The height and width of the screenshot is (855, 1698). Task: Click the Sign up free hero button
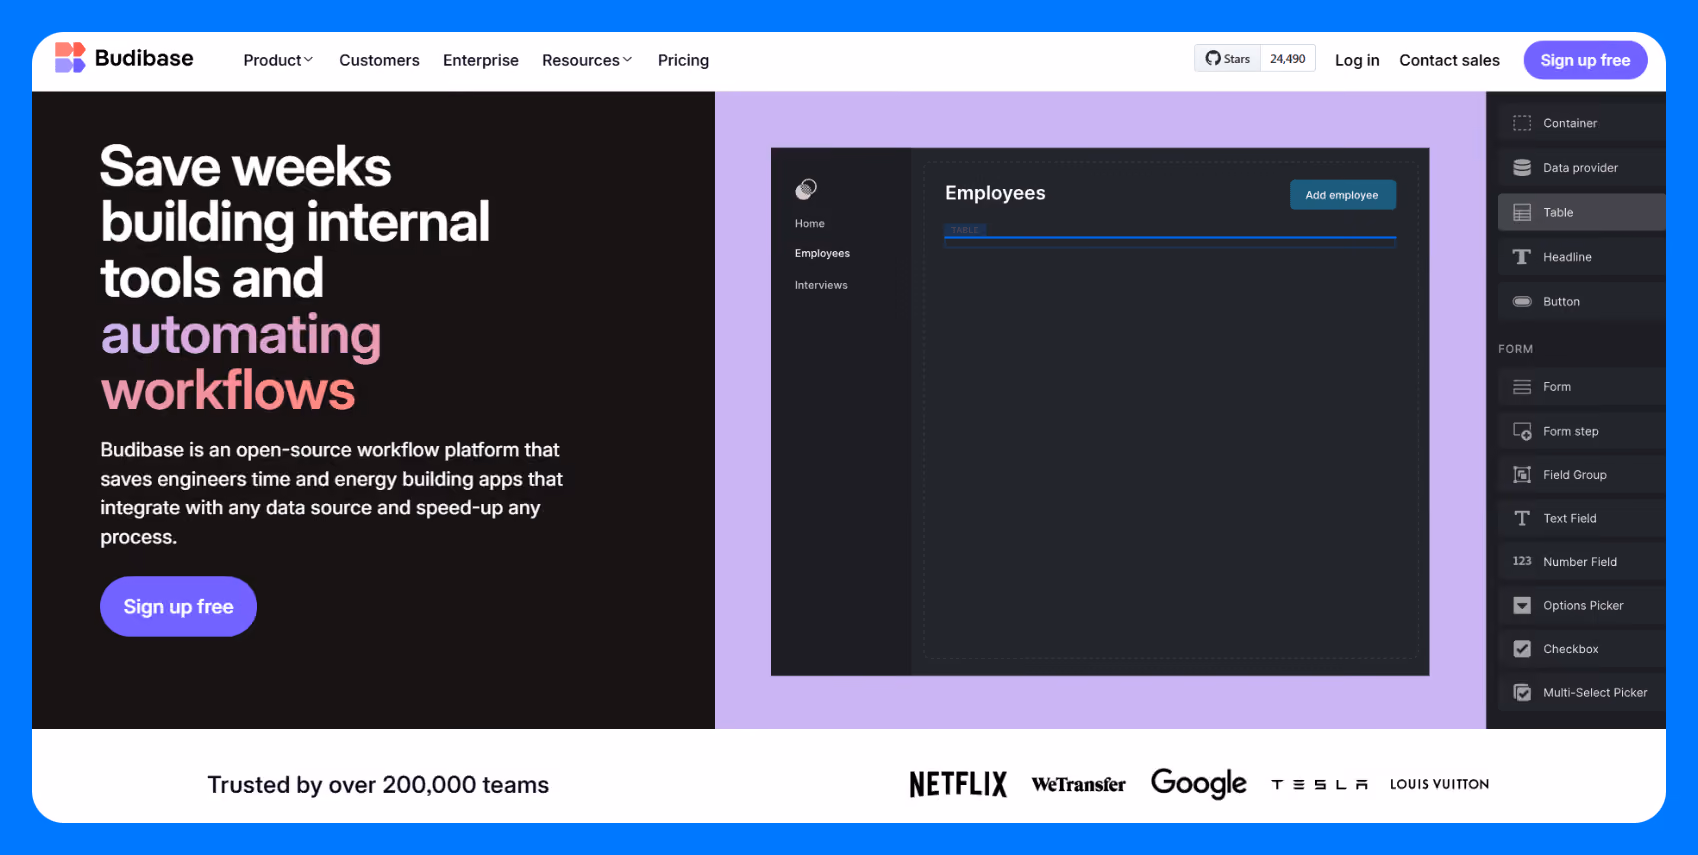click(x=178, y=606)
